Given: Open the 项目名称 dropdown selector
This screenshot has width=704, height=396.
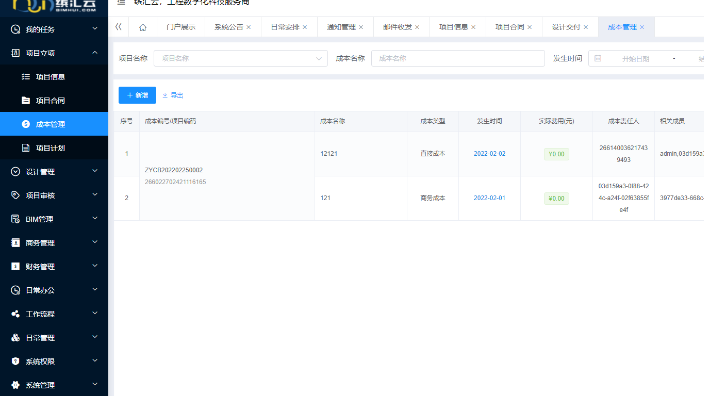Looking at the screenshot, I should click(x=240, y=58).
